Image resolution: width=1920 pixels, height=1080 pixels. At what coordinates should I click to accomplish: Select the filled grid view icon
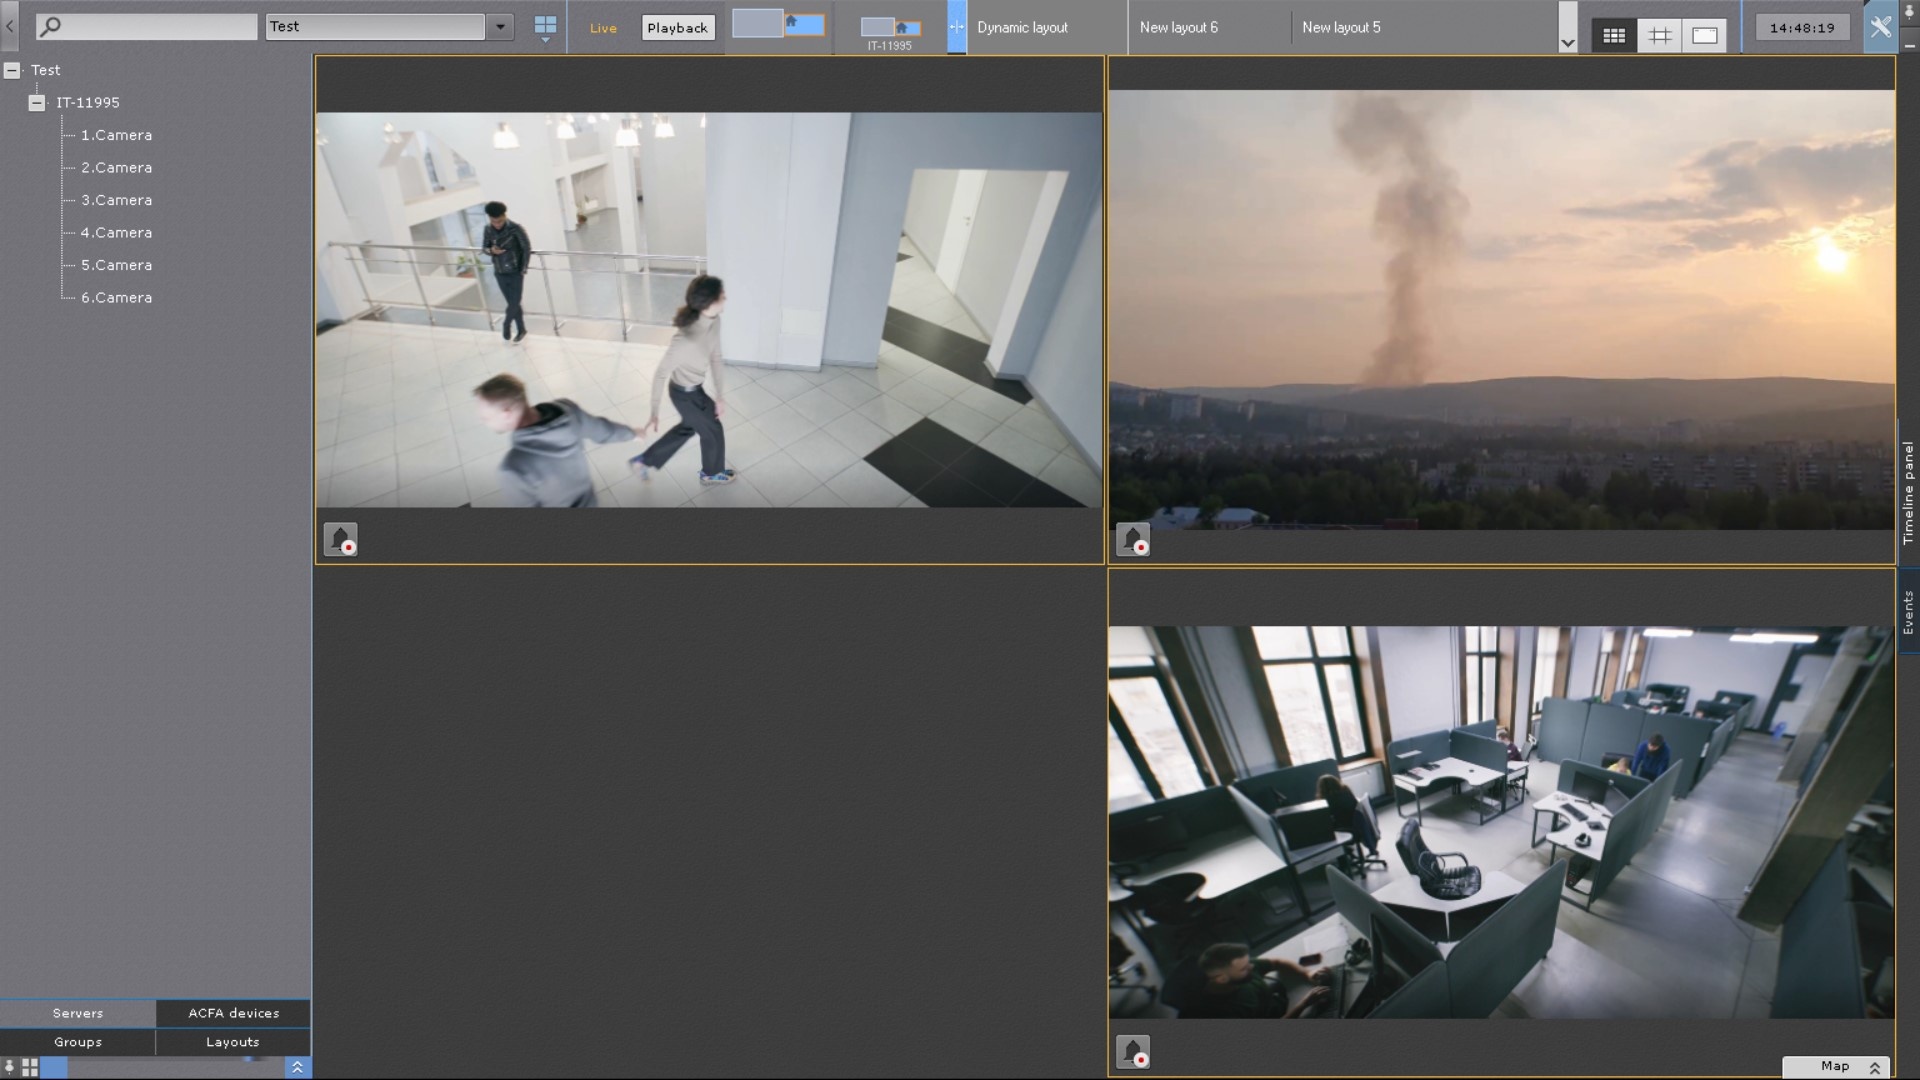pos(1613,36)
